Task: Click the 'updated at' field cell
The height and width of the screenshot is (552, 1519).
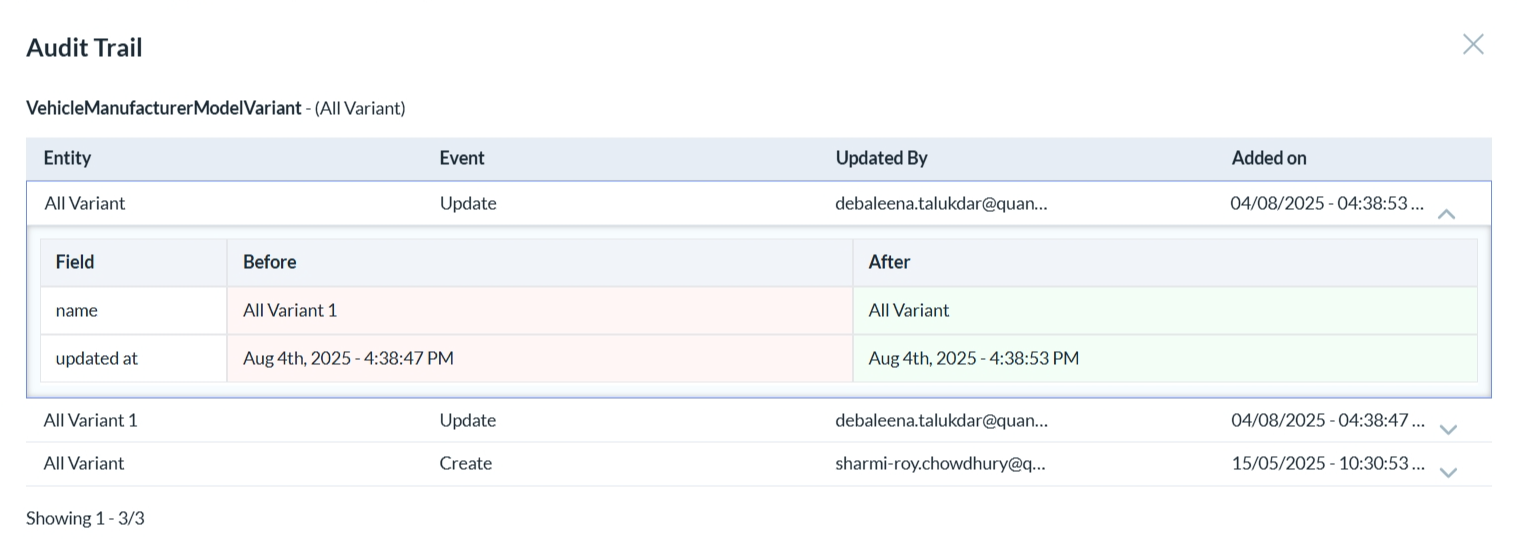Action: pyautogui.click(x=96, y=358)
